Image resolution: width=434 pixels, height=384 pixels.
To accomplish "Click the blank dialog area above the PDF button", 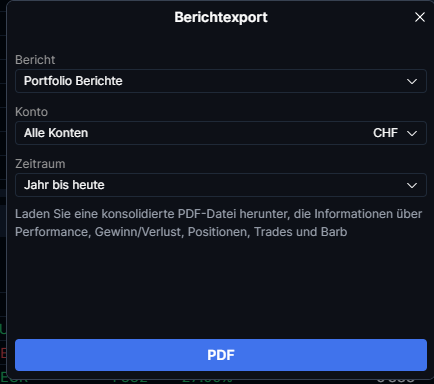I will [x=221, y=287].
